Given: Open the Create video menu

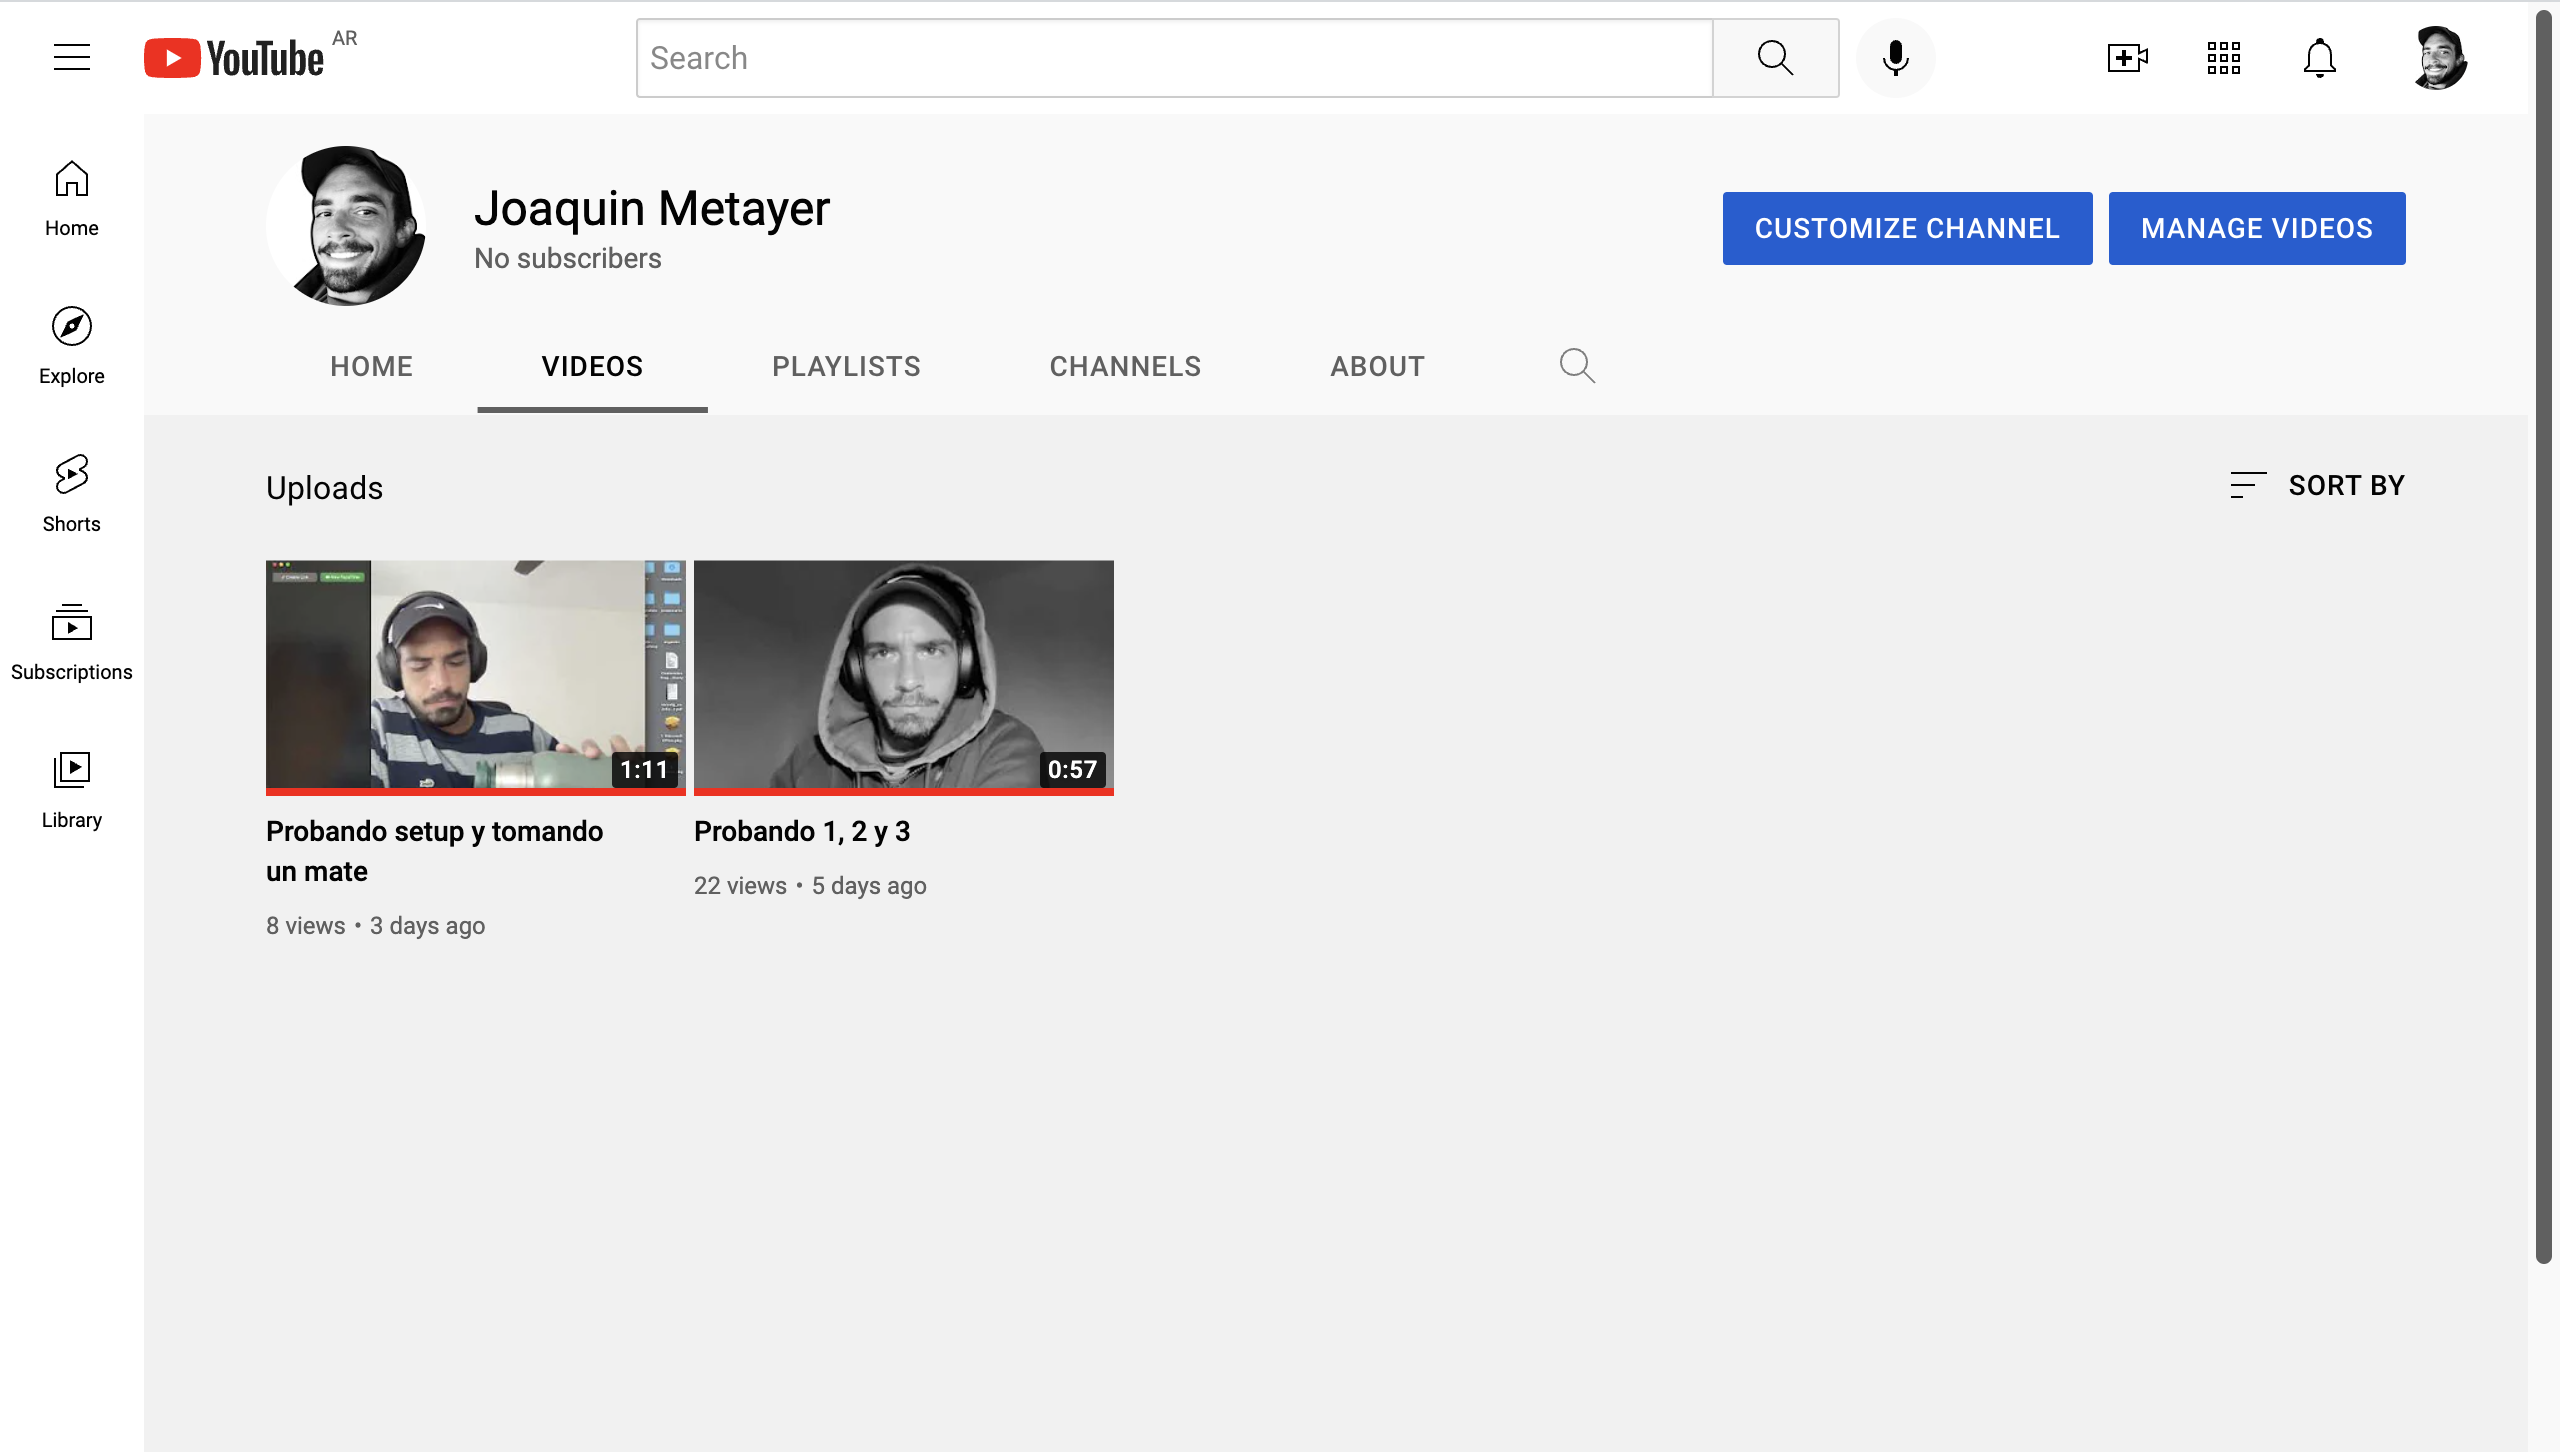Looking at the screenshot, I should pyautogui.click(x=2127, y=58).
